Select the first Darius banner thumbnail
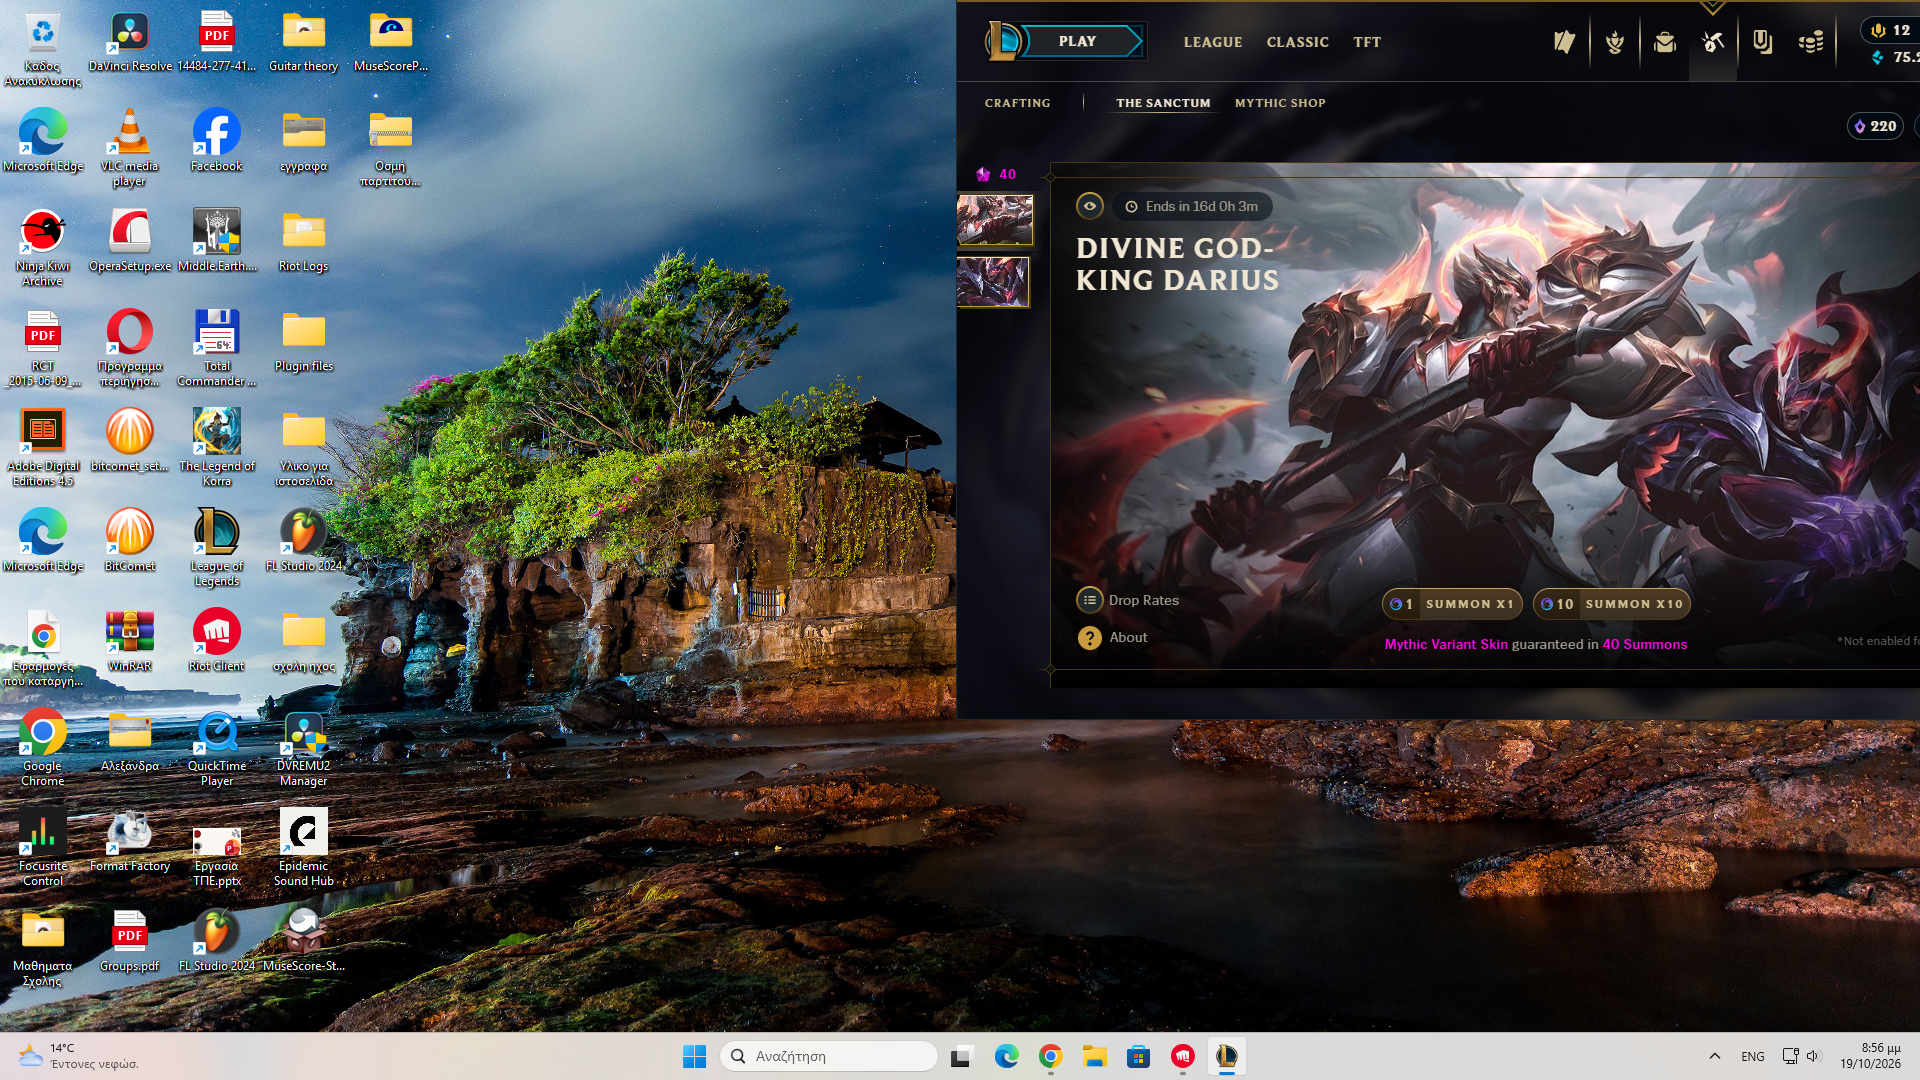The height and width of the screenshot is (1080, 1920). pyautogui.click(x=994, y=220)
